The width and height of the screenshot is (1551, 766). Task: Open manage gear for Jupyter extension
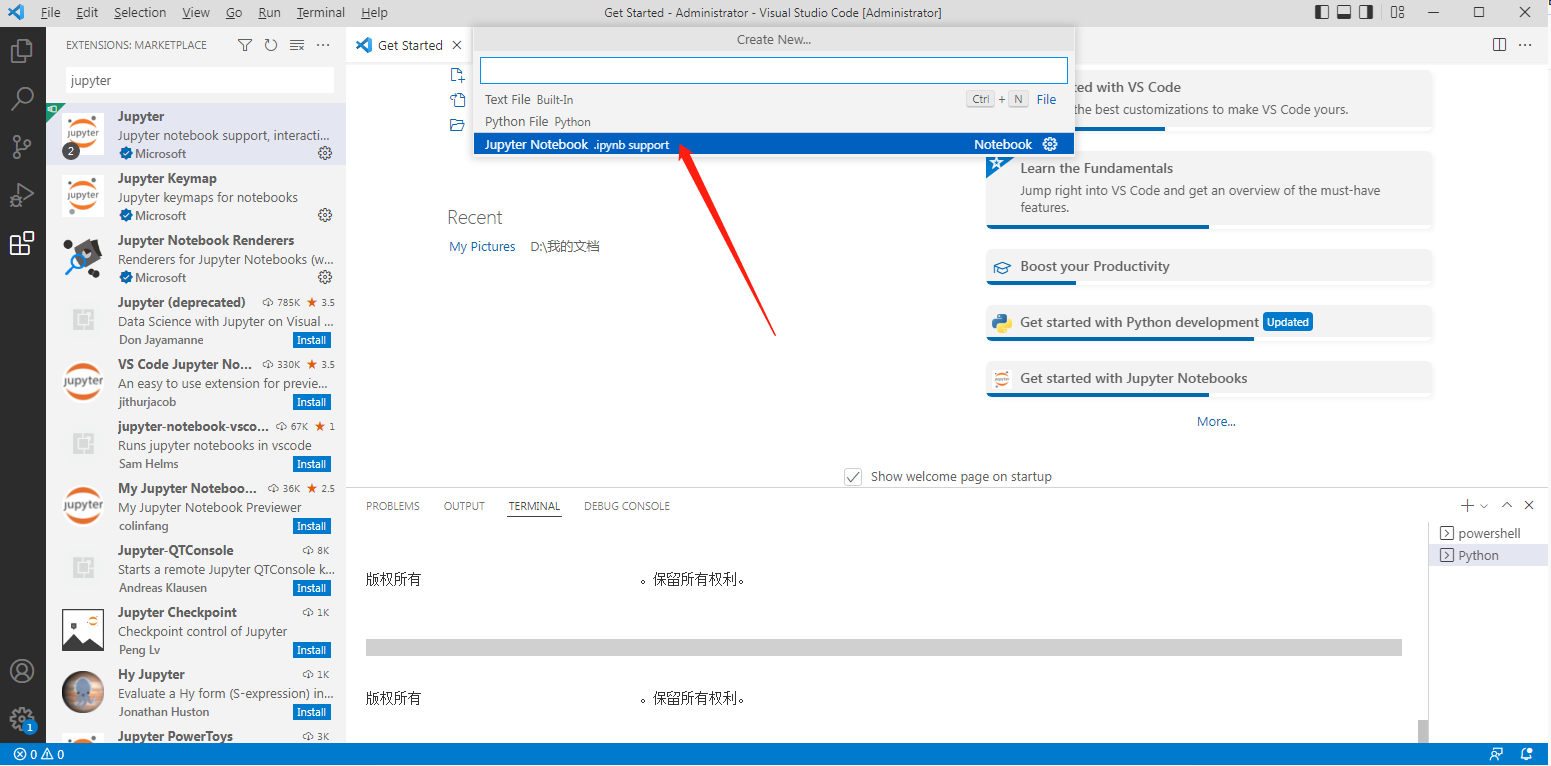coord(325,153)
